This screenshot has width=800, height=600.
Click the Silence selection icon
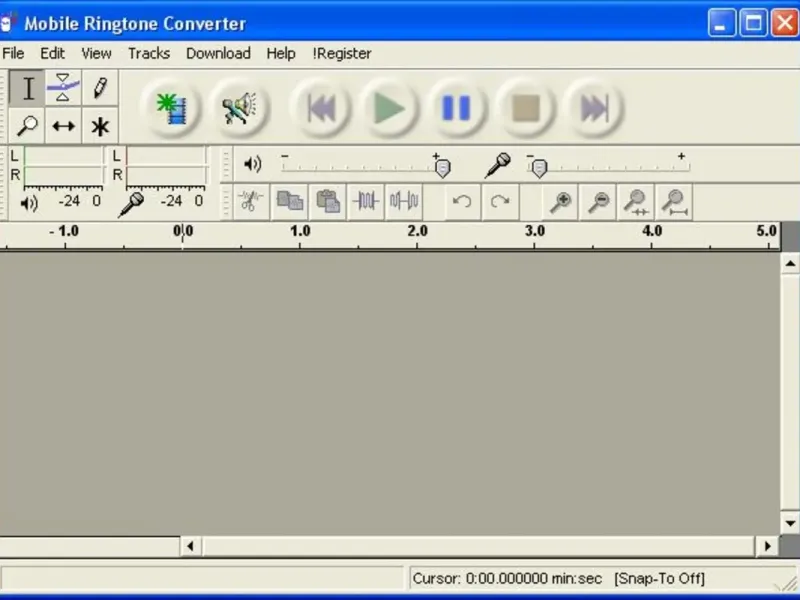404,202
